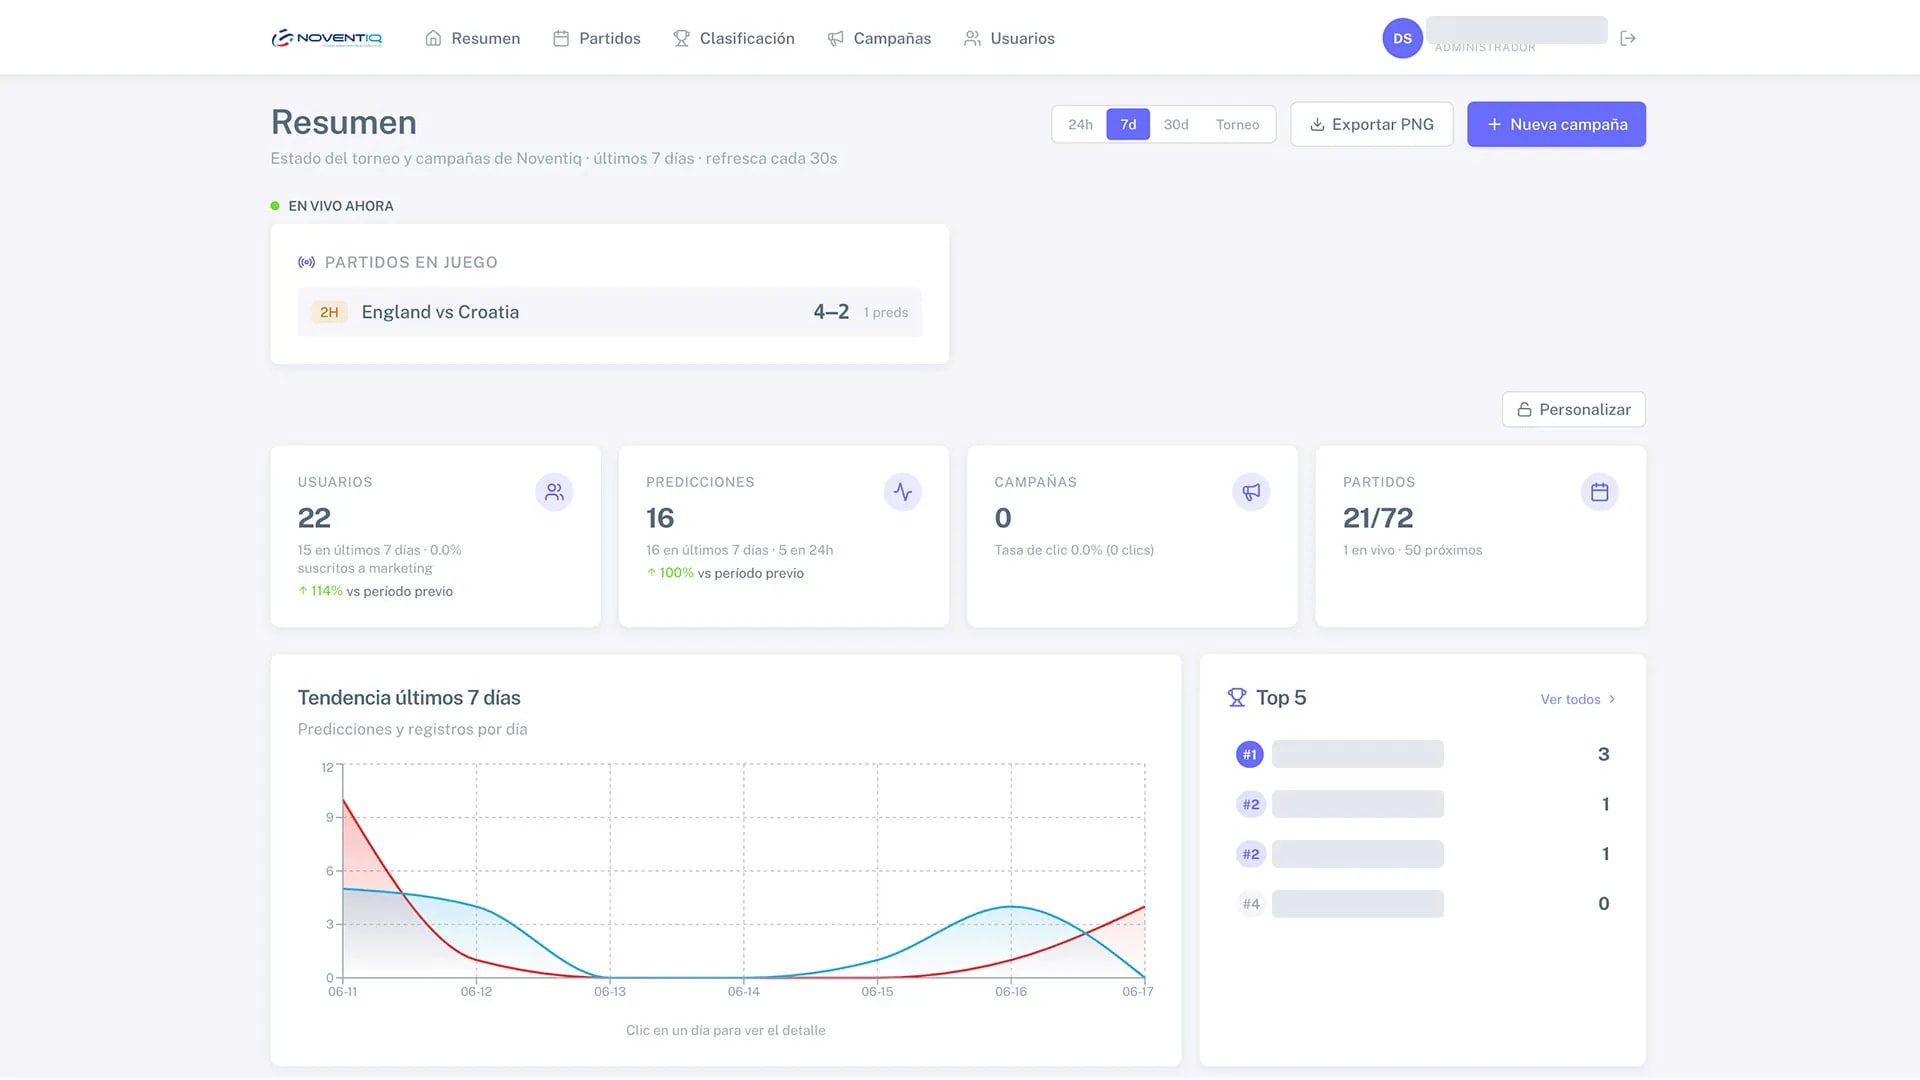Click the Noventiq logo
This screenshot has width=1920, height=1080.
coord(327,38)
